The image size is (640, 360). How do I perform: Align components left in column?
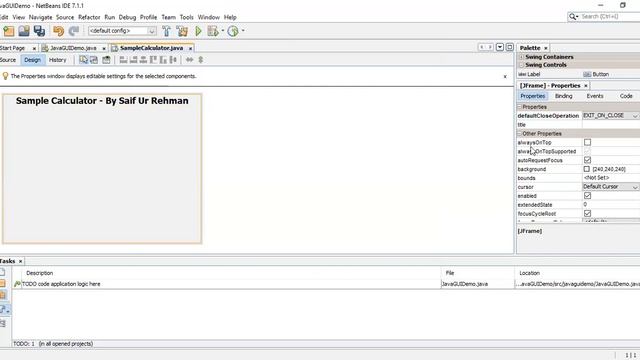coord(123,60)
